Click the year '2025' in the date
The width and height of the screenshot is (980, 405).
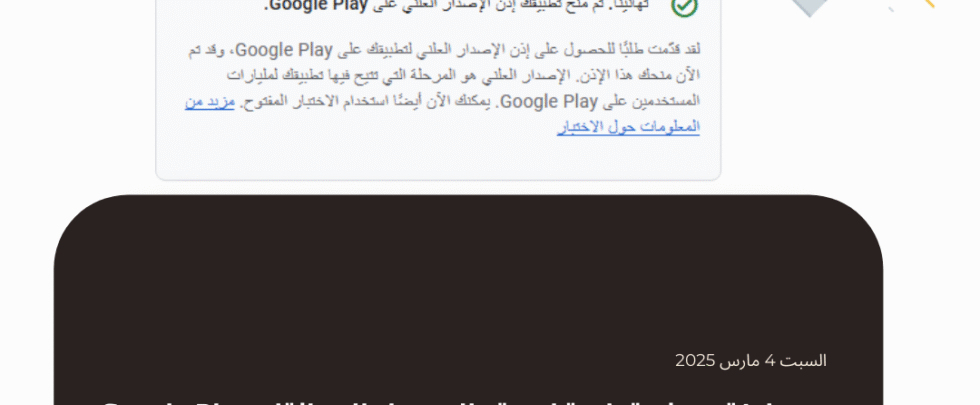click(694, 361)
